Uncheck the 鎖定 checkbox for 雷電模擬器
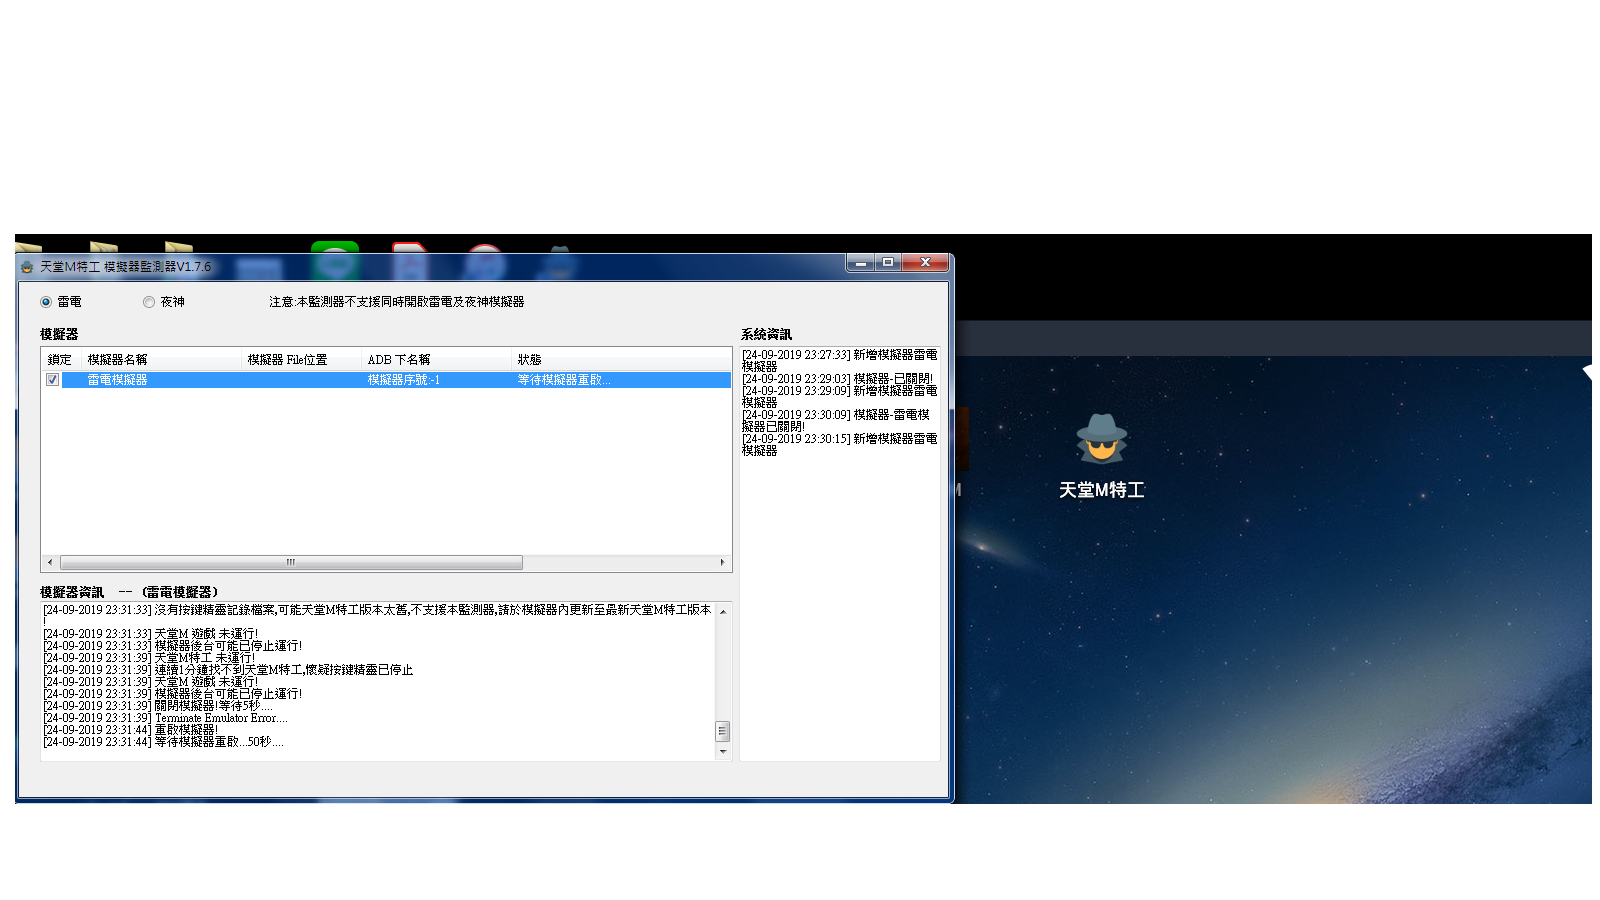Viewport: 1600px width, 900px height. tap(52, 379)
